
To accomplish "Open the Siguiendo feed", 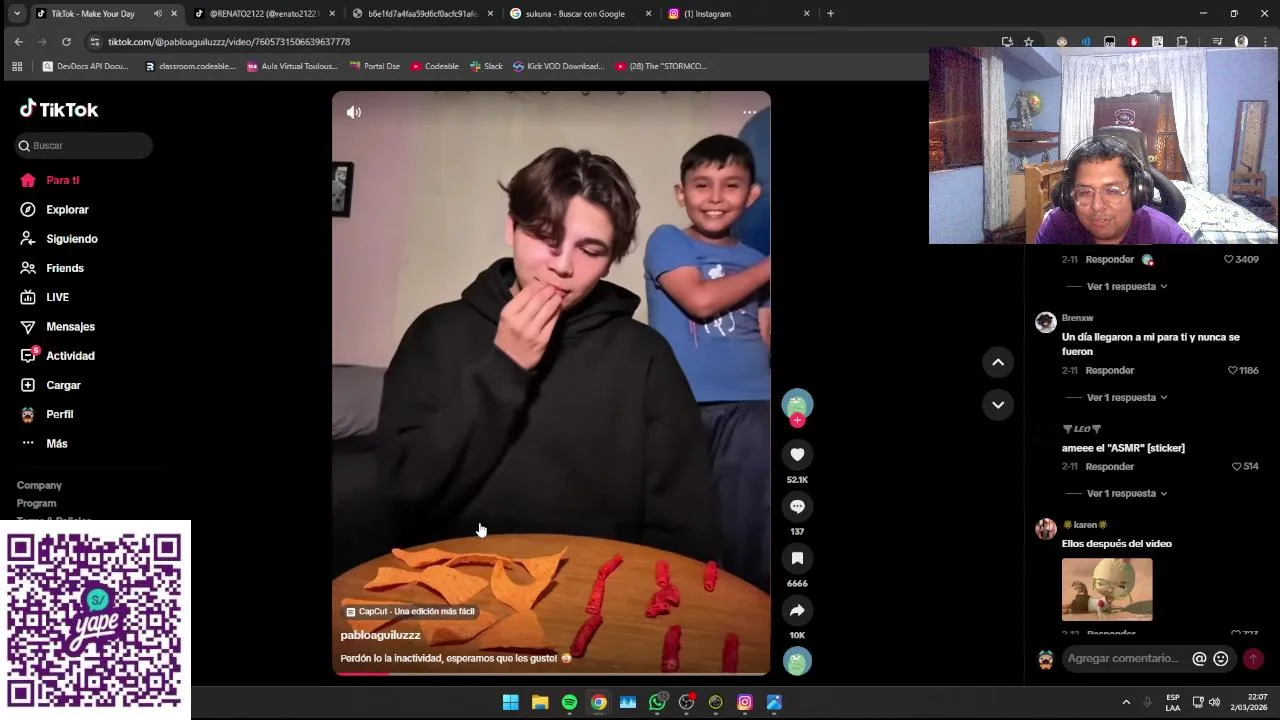I will (x=71, y=239).
